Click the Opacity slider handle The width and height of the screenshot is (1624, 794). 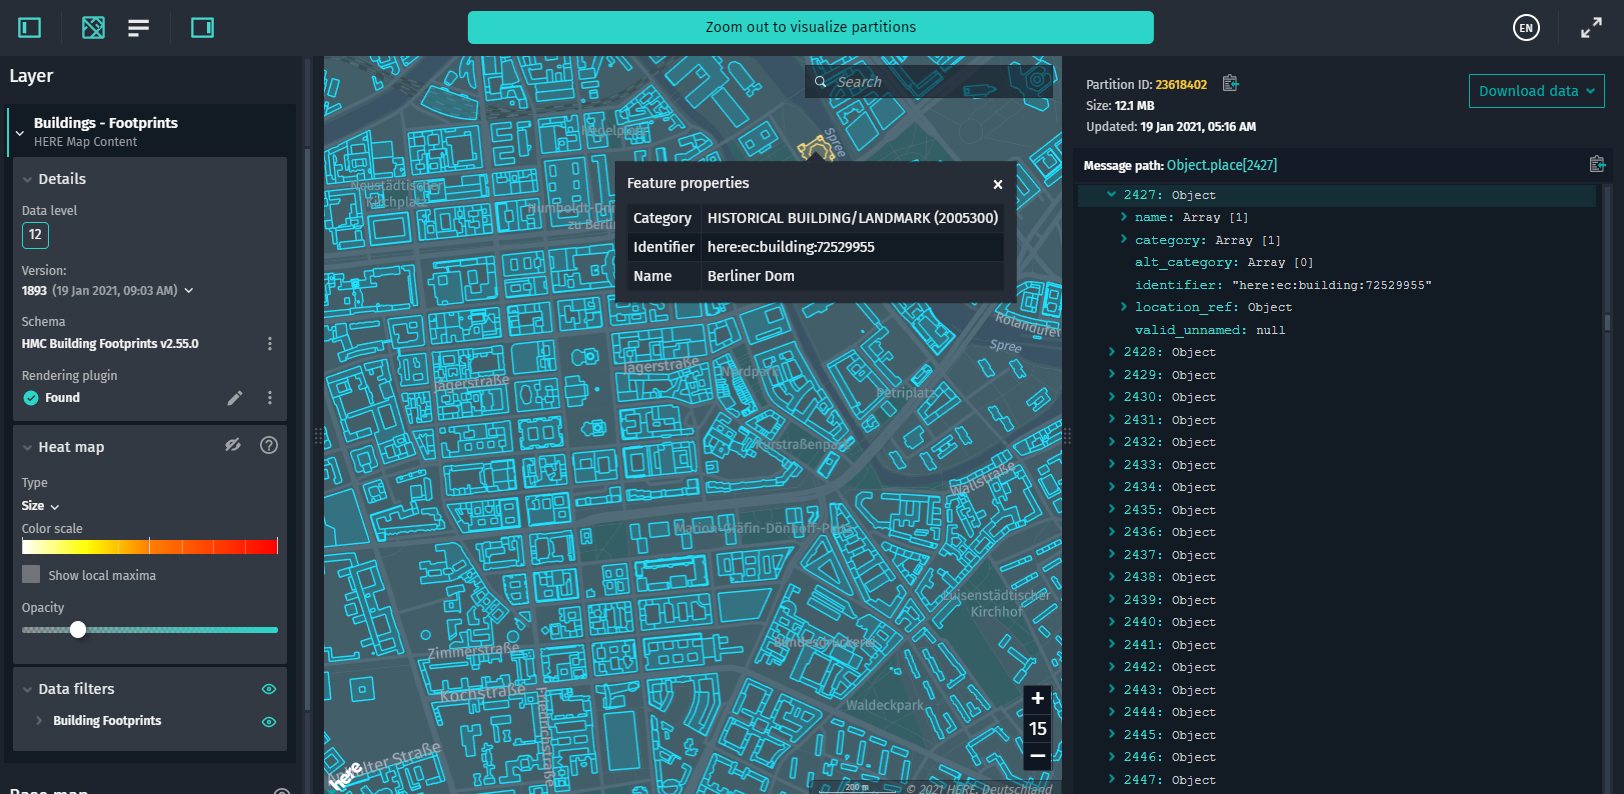coord(78,630)
